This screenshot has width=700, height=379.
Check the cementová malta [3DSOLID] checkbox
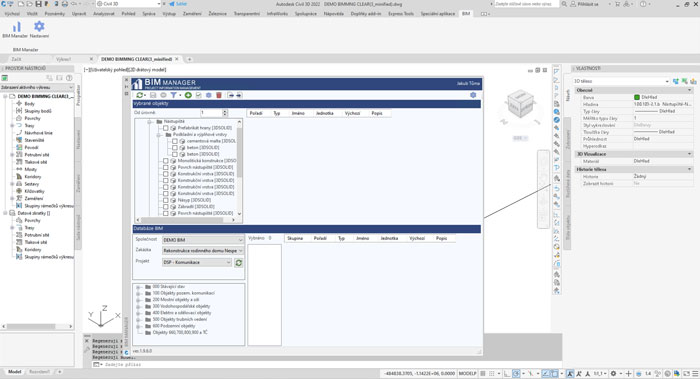(x=175, y=141)
